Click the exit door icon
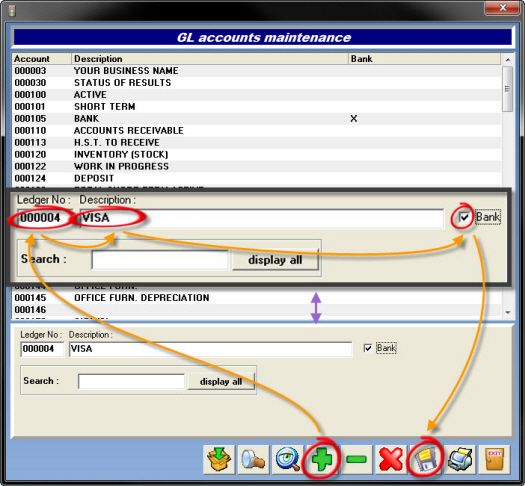Viewport: 525px width, 486px height. pyautogui.click(x=495, y=460)
